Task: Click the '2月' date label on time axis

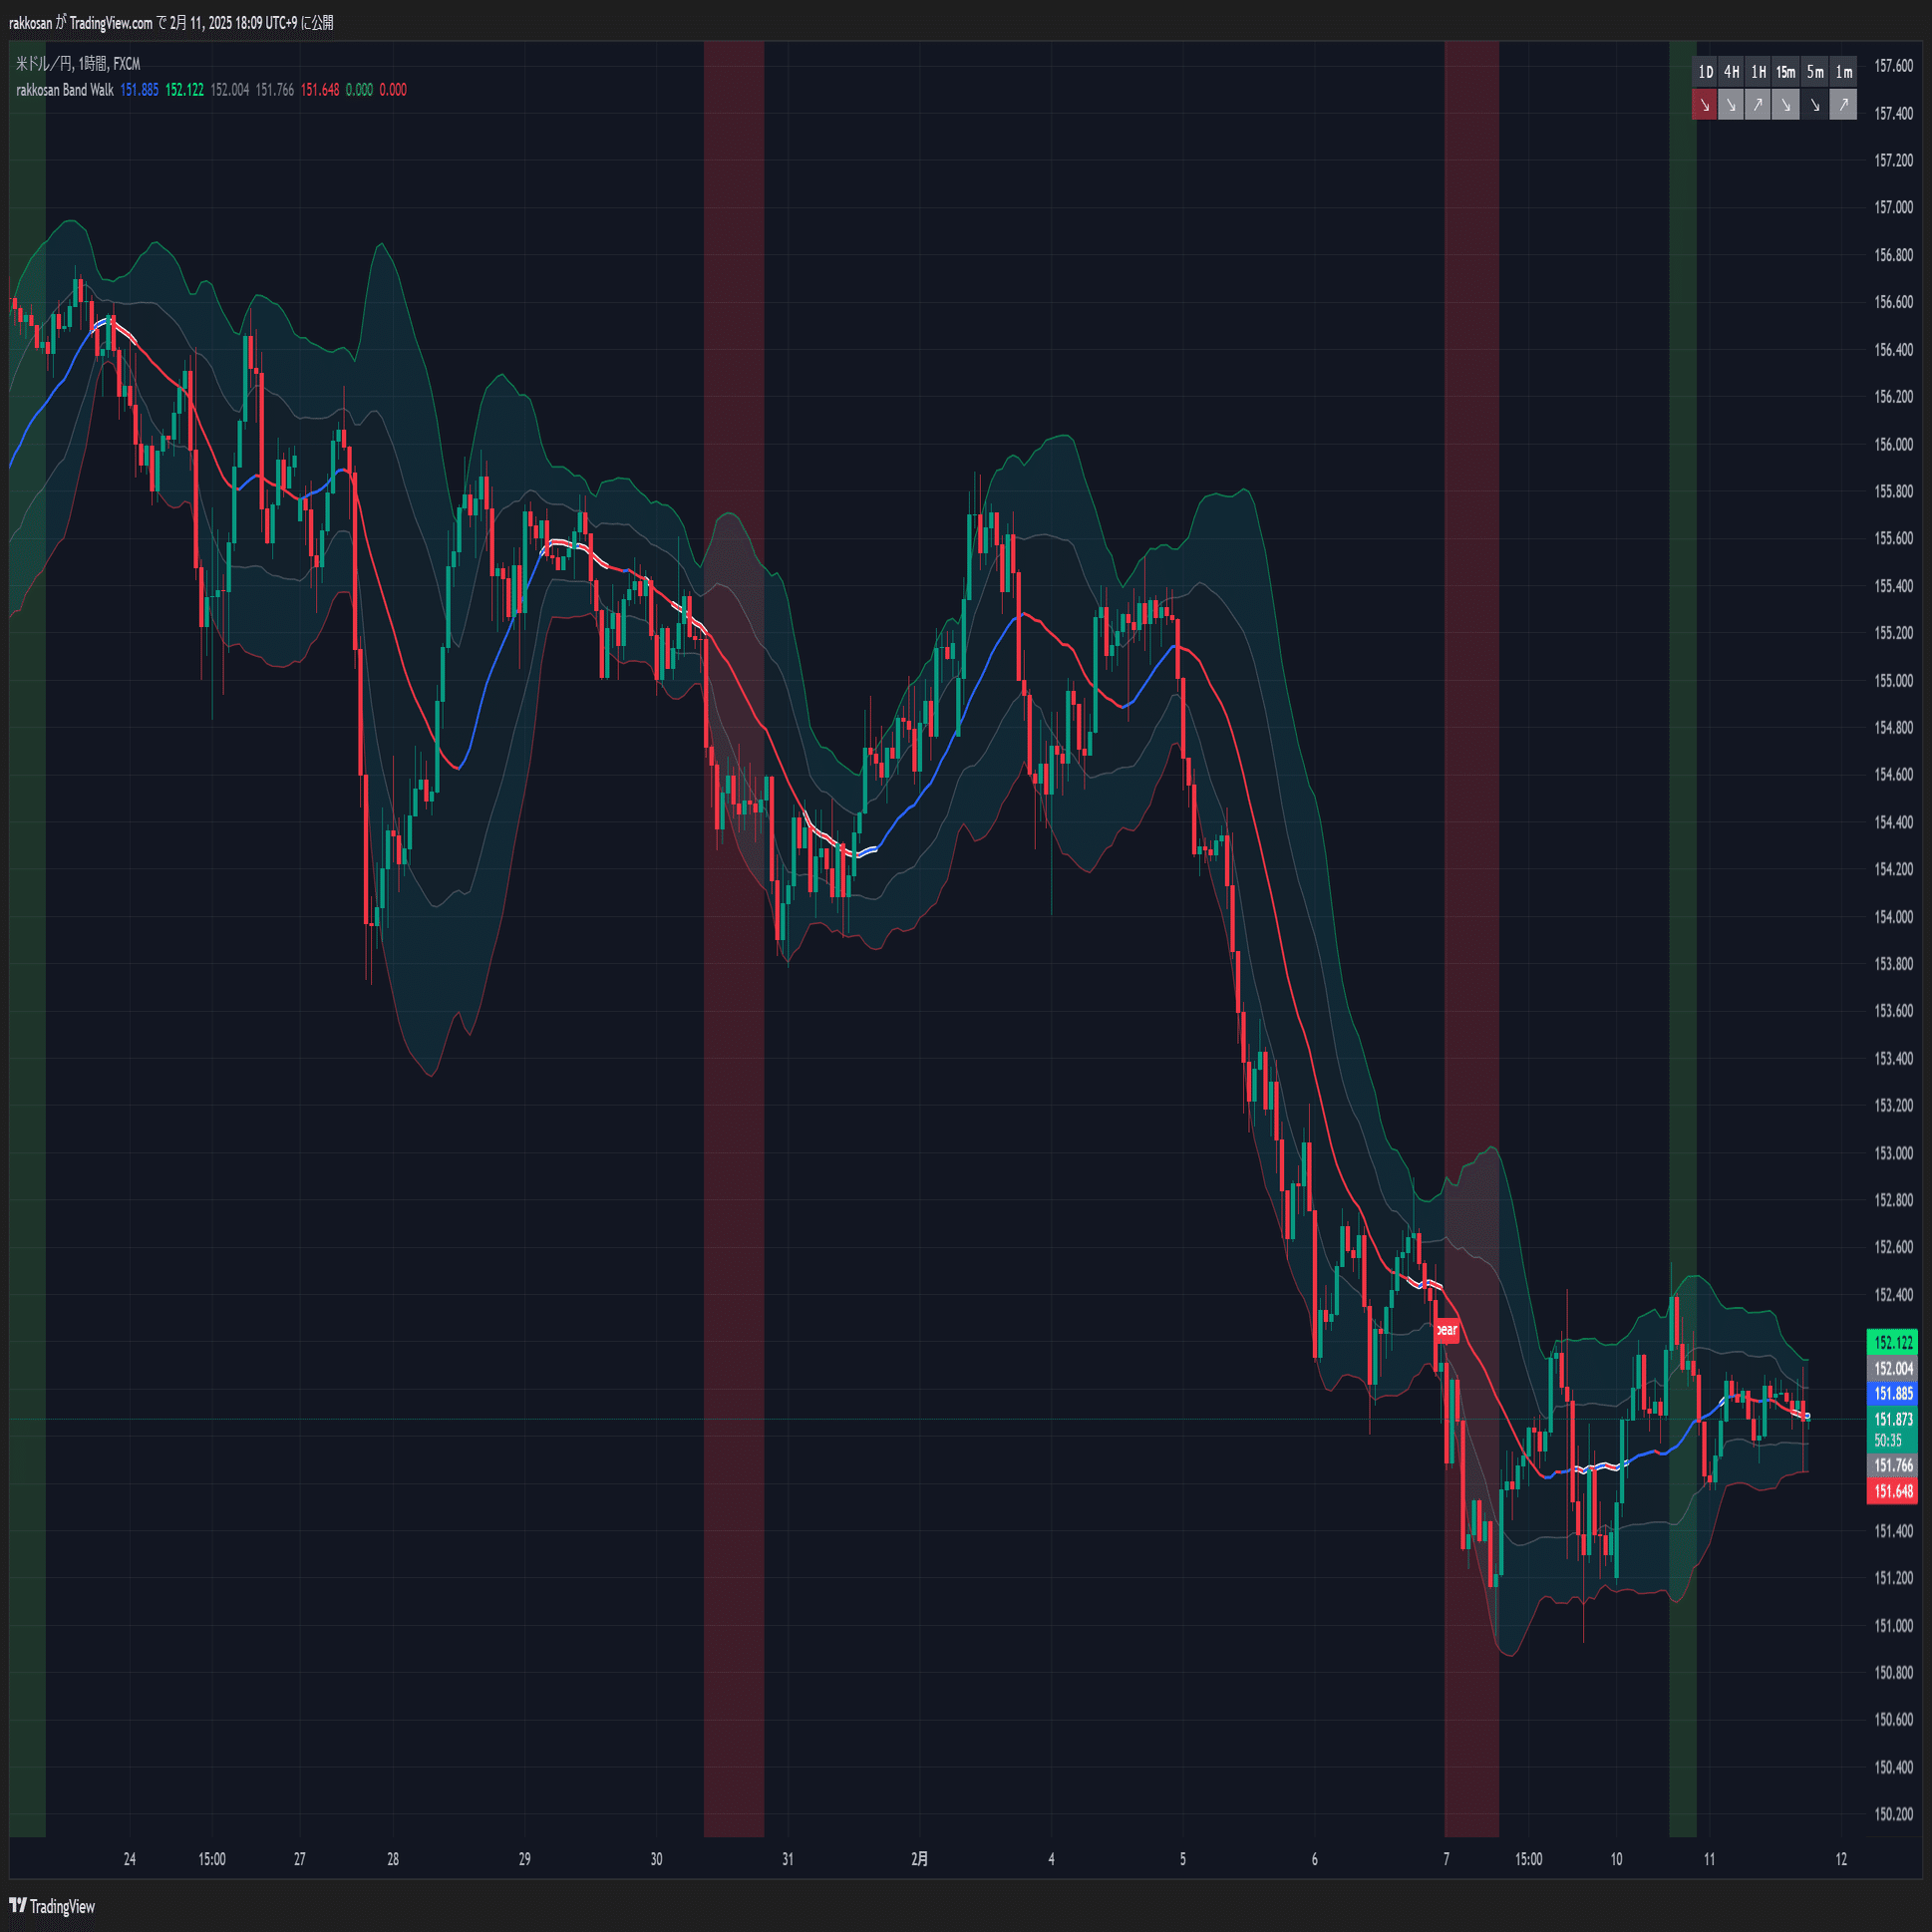Action: 919,1859
